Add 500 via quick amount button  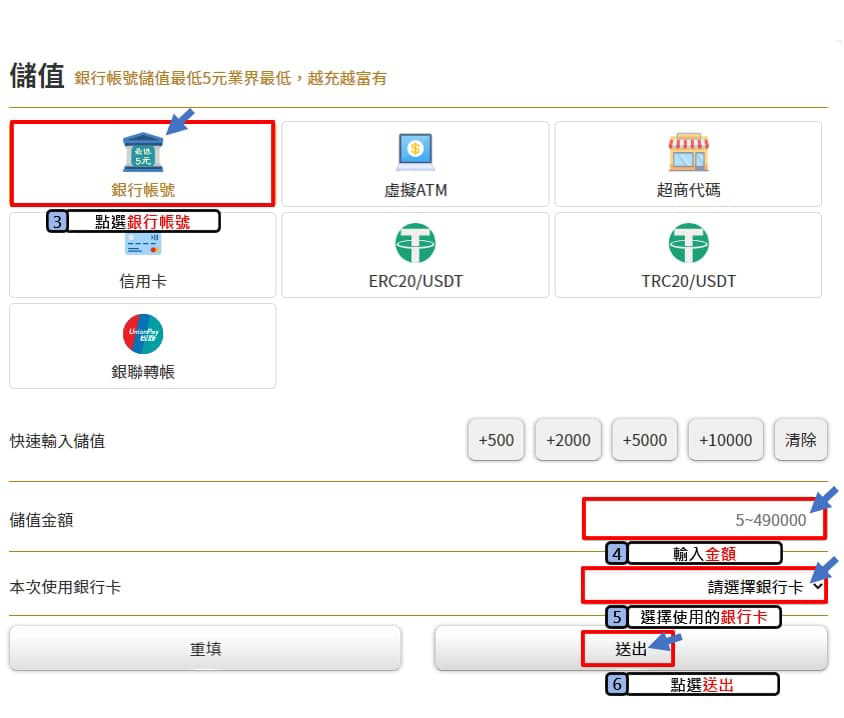point(496,440)
